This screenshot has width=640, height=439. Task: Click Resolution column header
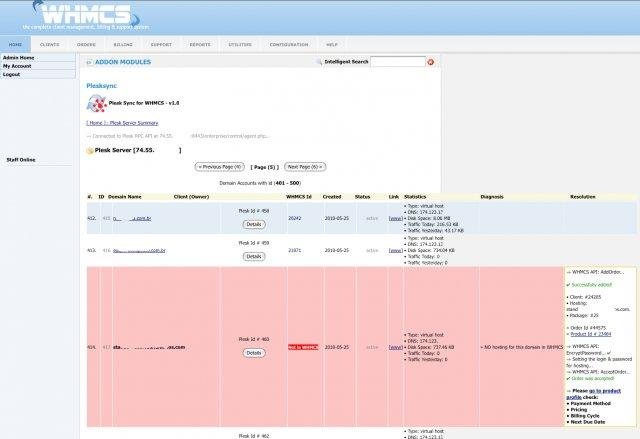[x=583, y=197]
